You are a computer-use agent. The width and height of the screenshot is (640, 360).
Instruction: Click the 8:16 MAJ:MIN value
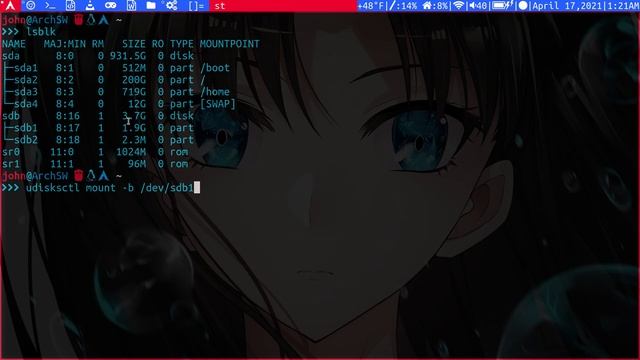click(x=68, y=116)
